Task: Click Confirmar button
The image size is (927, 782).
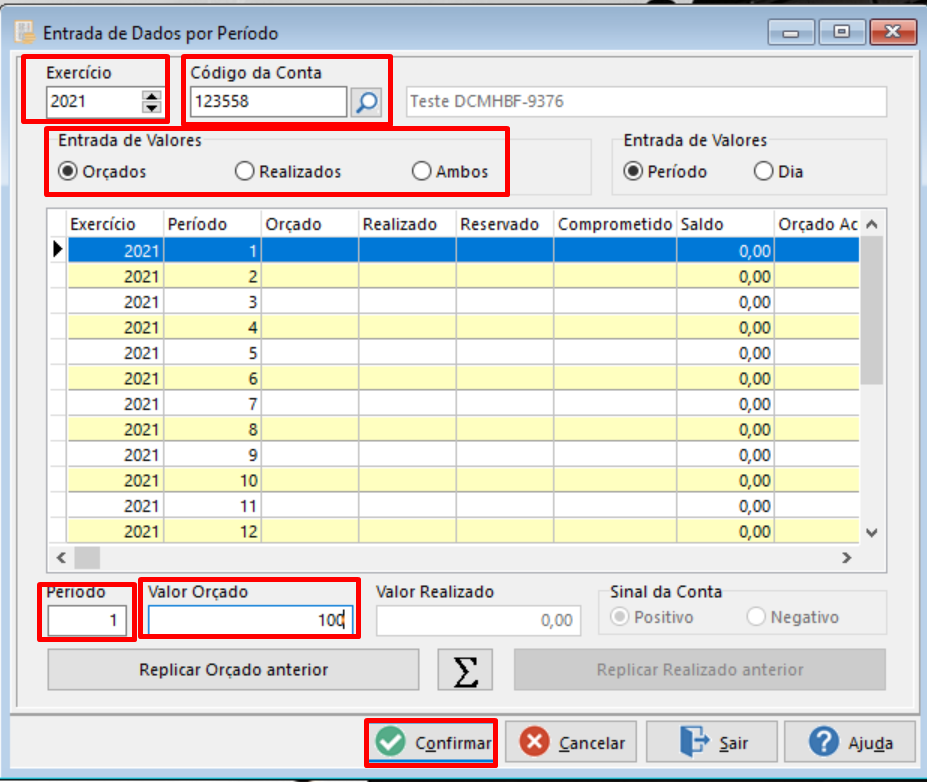Action: tap(431, 742)
